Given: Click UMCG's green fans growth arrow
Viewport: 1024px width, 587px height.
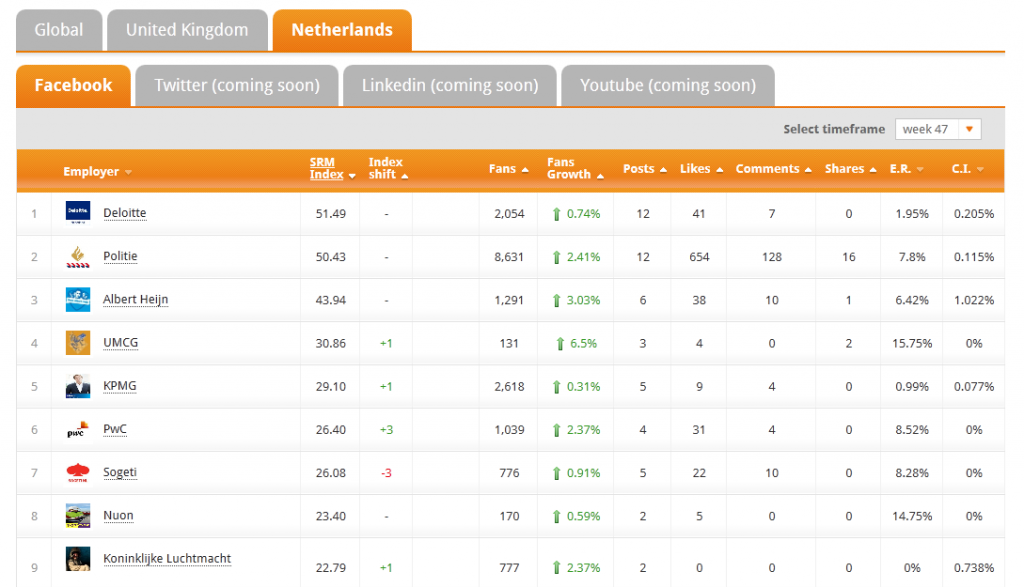Looking at the screenshot, I should [x=560, y=343].
